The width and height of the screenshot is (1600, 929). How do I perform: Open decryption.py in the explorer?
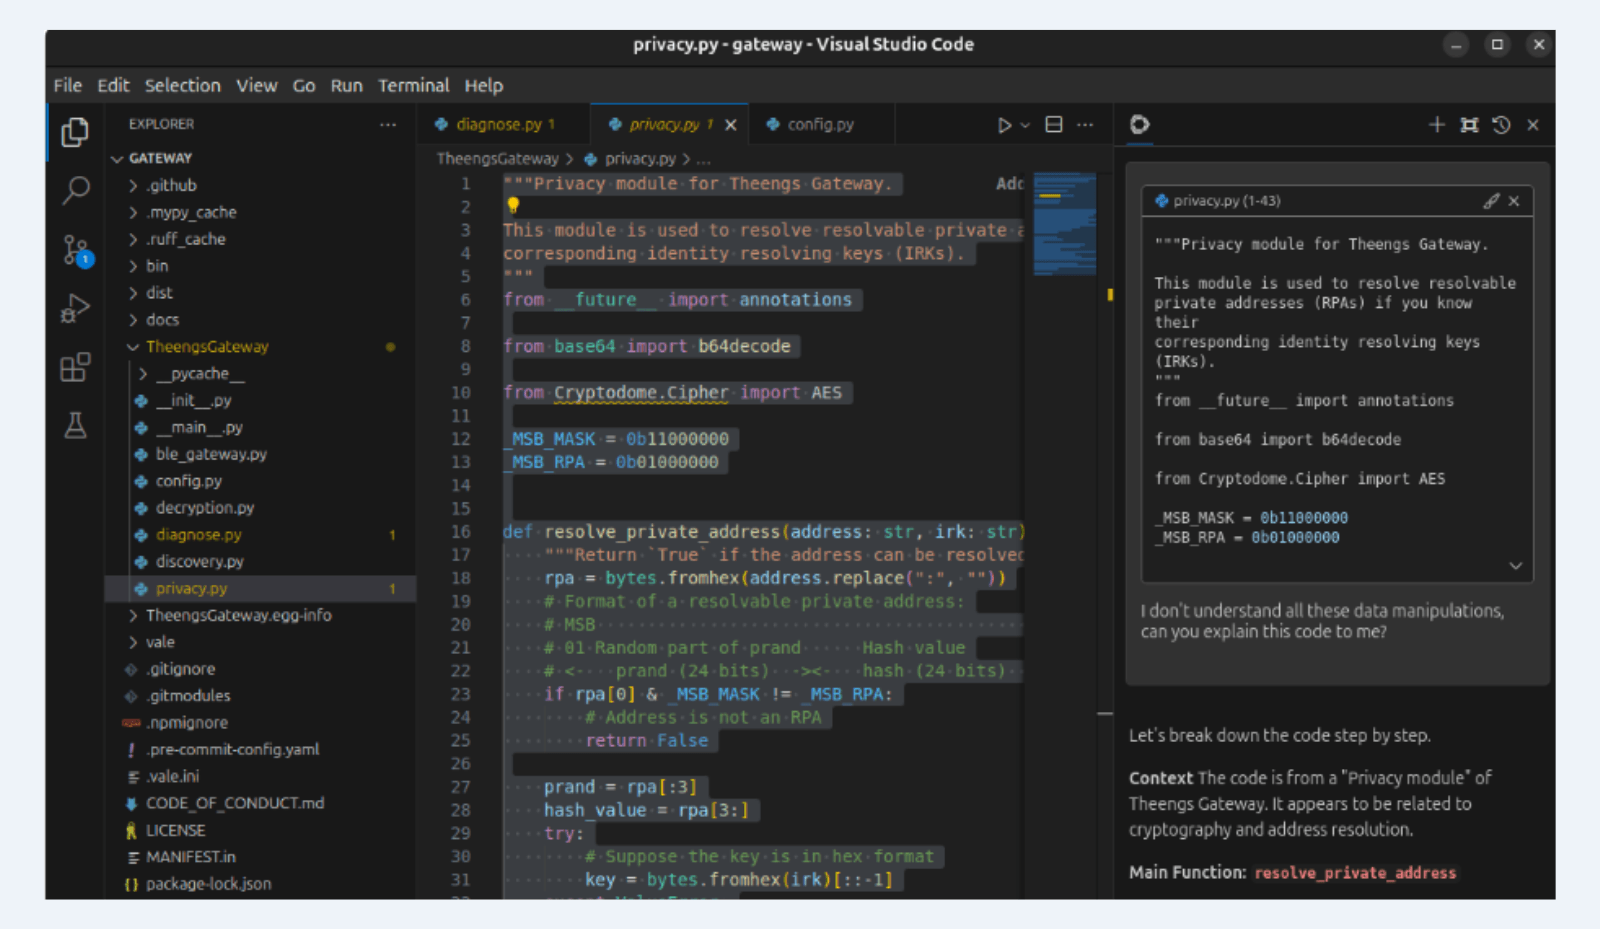[205, 508]
